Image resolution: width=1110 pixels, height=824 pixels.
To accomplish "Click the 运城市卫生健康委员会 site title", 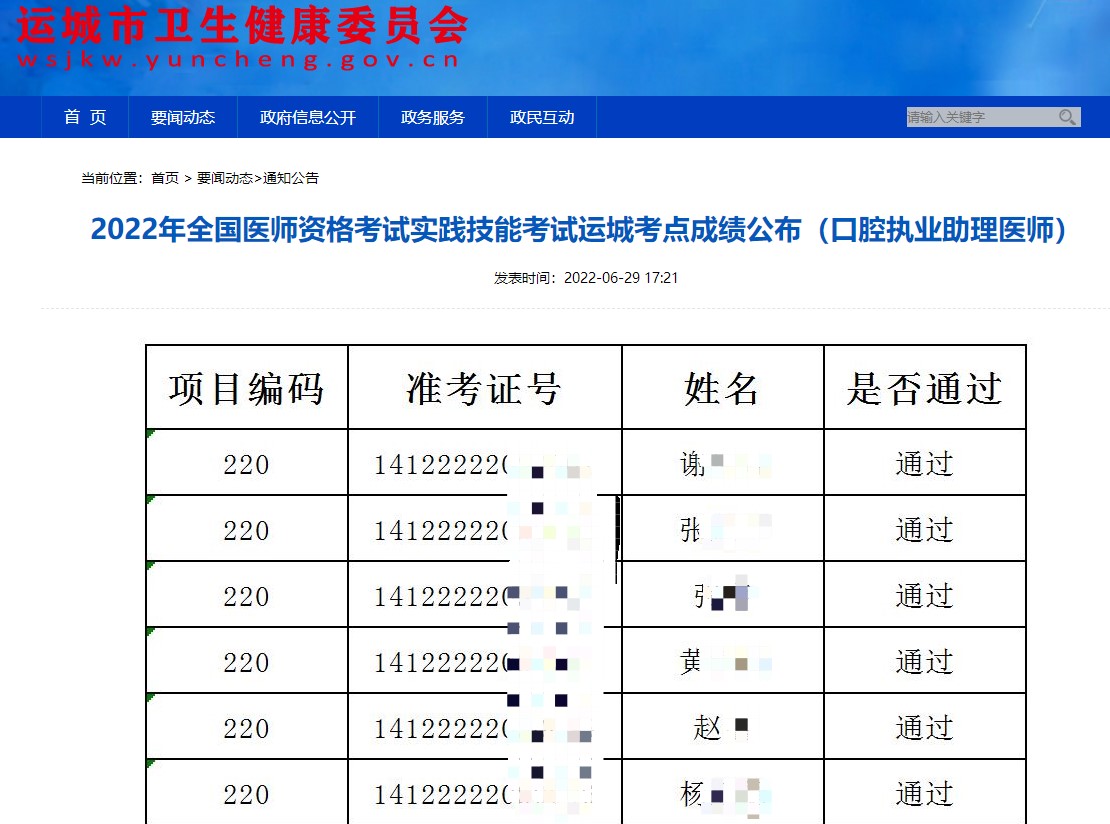I will pyautogui.click(x=242, y=26).
